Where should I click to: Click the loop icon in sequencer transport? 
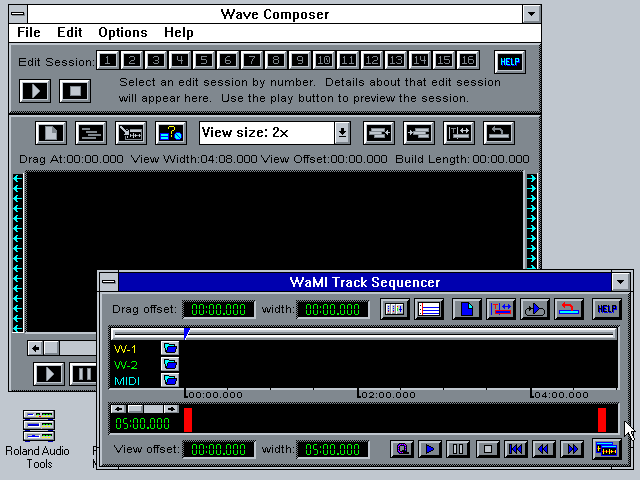(402, 449)
